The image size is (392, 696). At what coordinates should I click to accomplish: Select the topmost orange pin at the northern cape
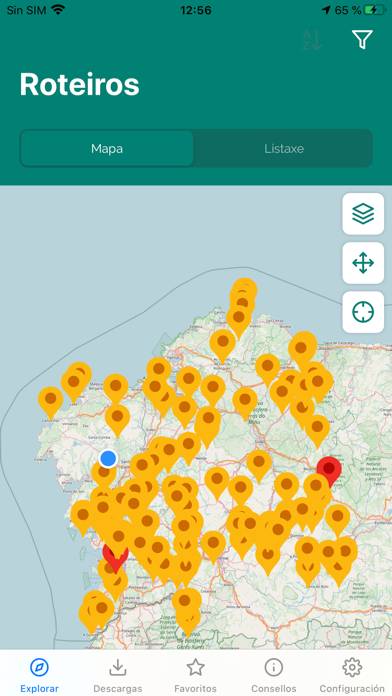244,288
